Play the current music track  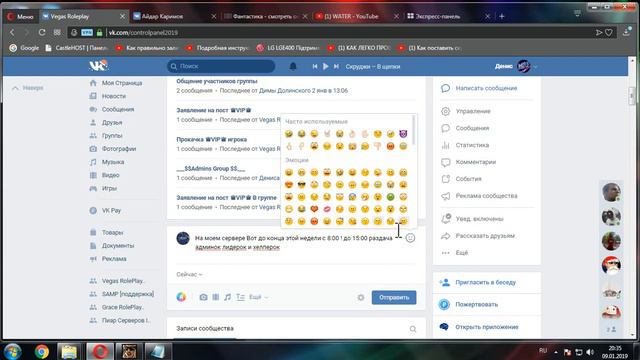tap(325, 66)
